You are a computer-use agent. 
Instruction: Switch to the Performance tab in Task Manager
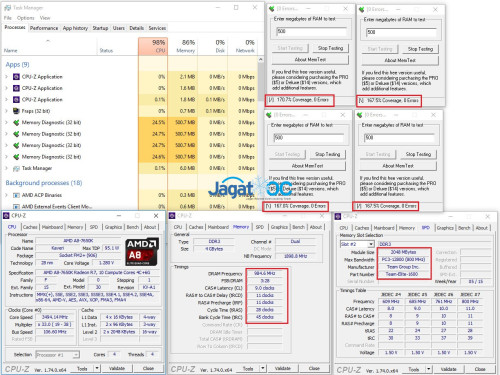coord(44,28)
